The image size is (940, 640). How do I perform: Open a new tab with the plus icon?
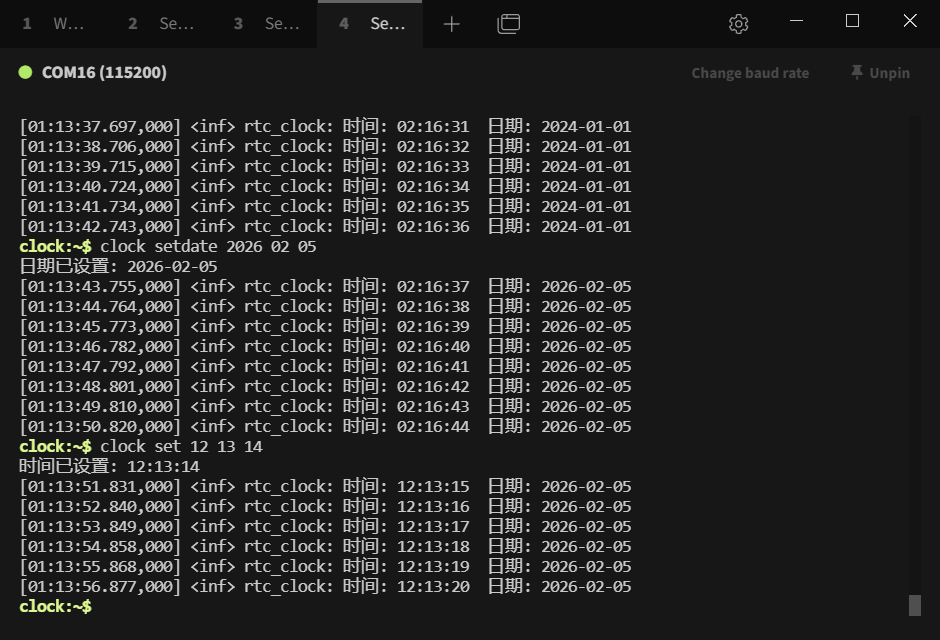(x=451, y=24)
